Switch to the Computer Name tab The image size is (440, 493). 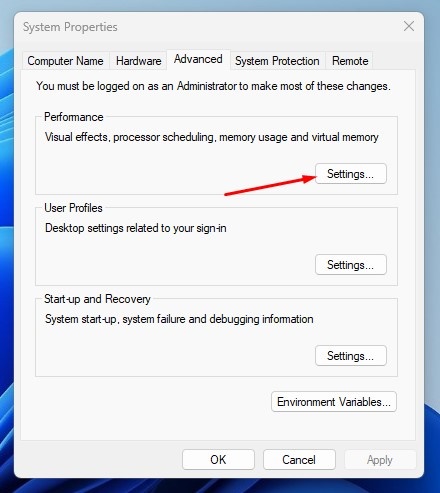pyautogui.click(x=66, y=61)
